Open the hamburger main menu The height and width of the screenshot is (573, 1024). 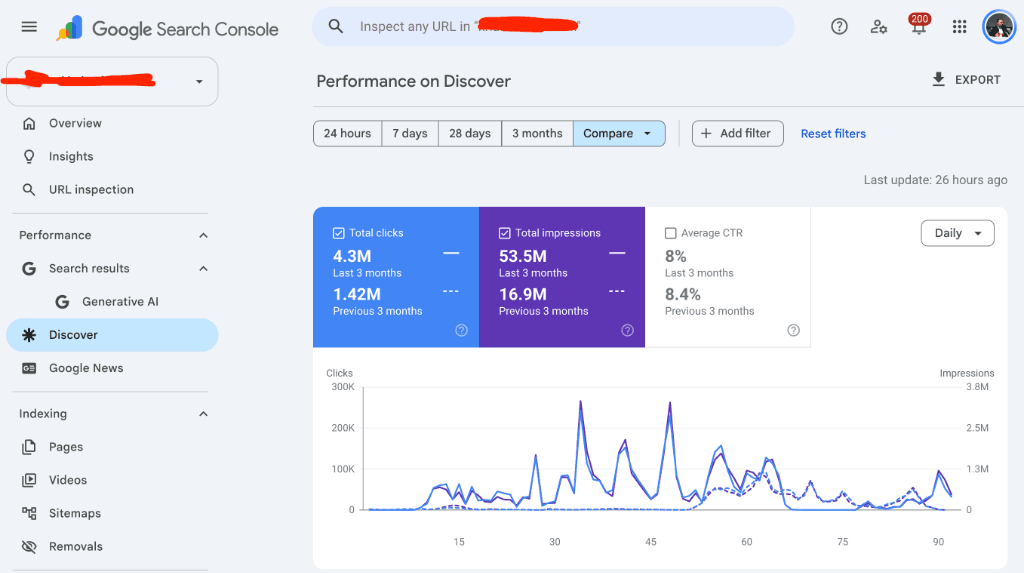(x=29, y=27)
